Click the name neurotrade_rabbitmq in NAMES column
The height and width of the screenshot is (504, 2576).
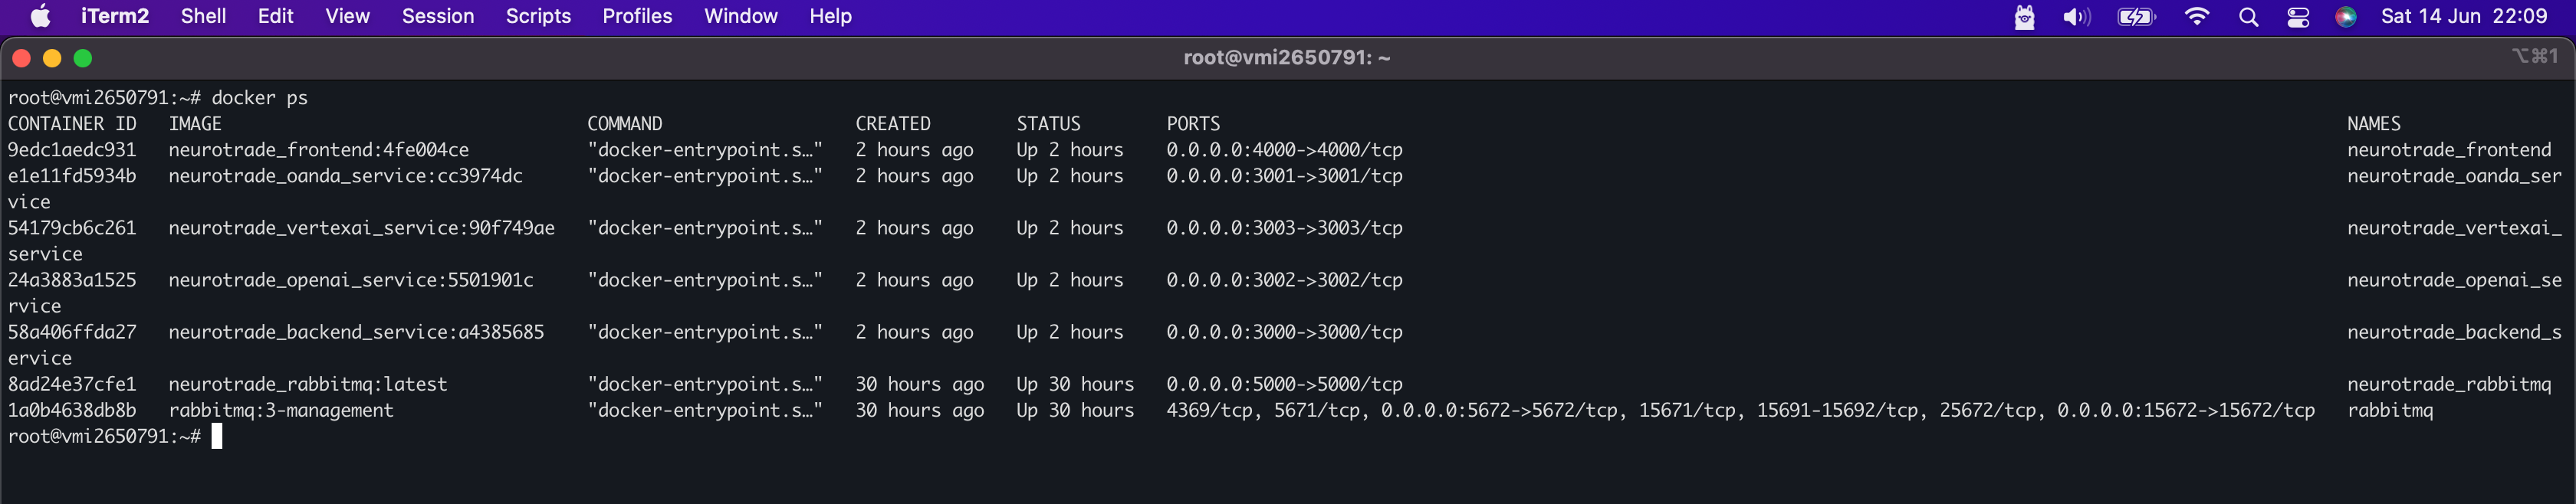point(2449,384)
